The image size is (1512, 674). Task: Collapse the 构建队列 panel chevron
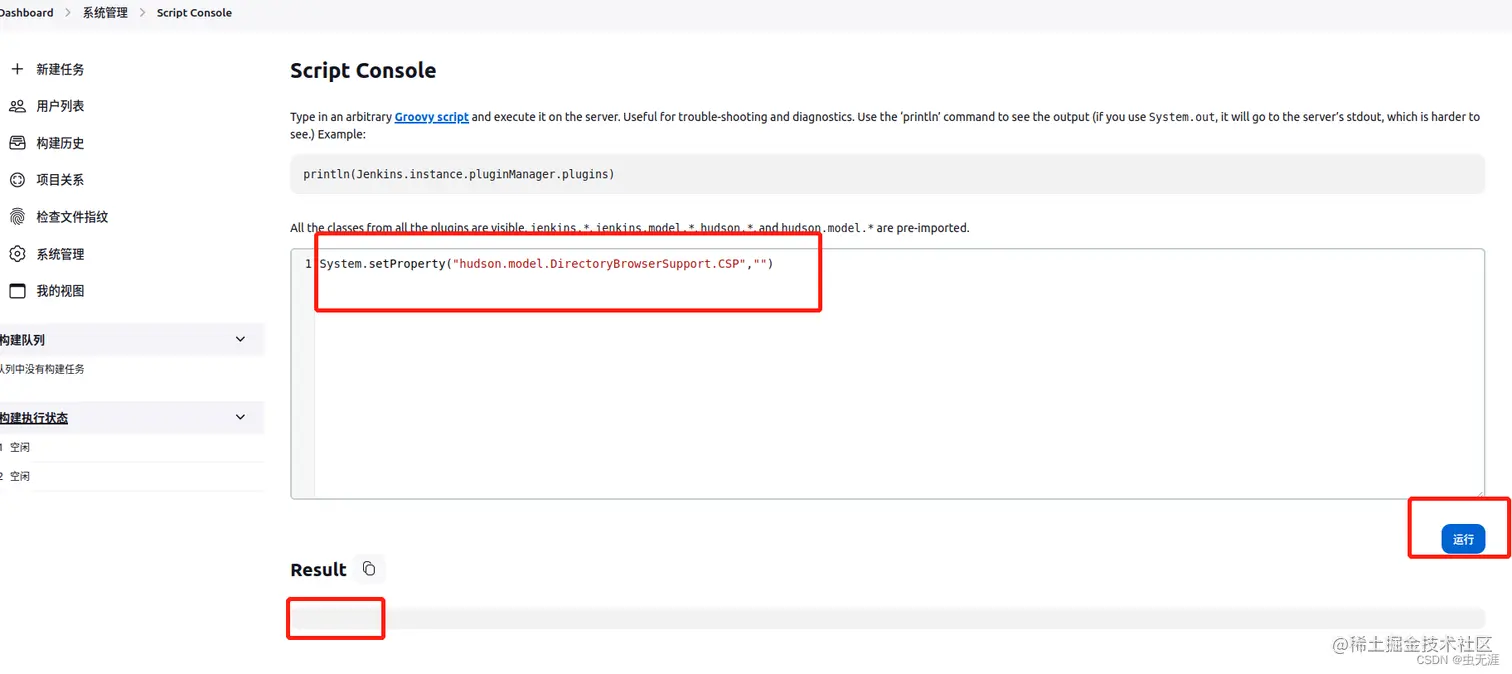[x=240, y=340]
